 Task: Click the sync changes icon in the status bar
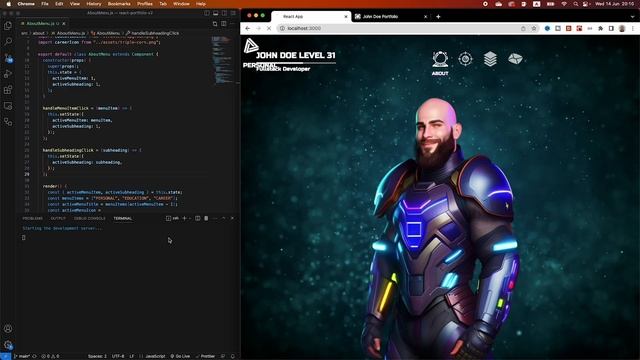tap(34, 356)
